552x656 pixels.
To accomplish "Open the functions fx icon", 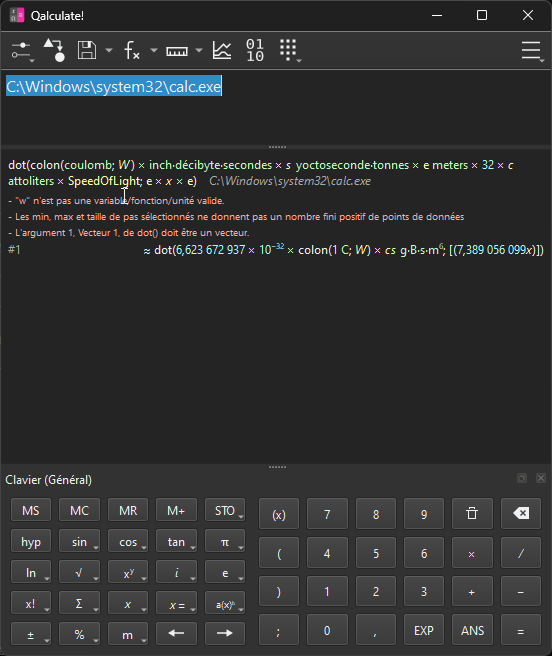I will (x=132, y=51).
